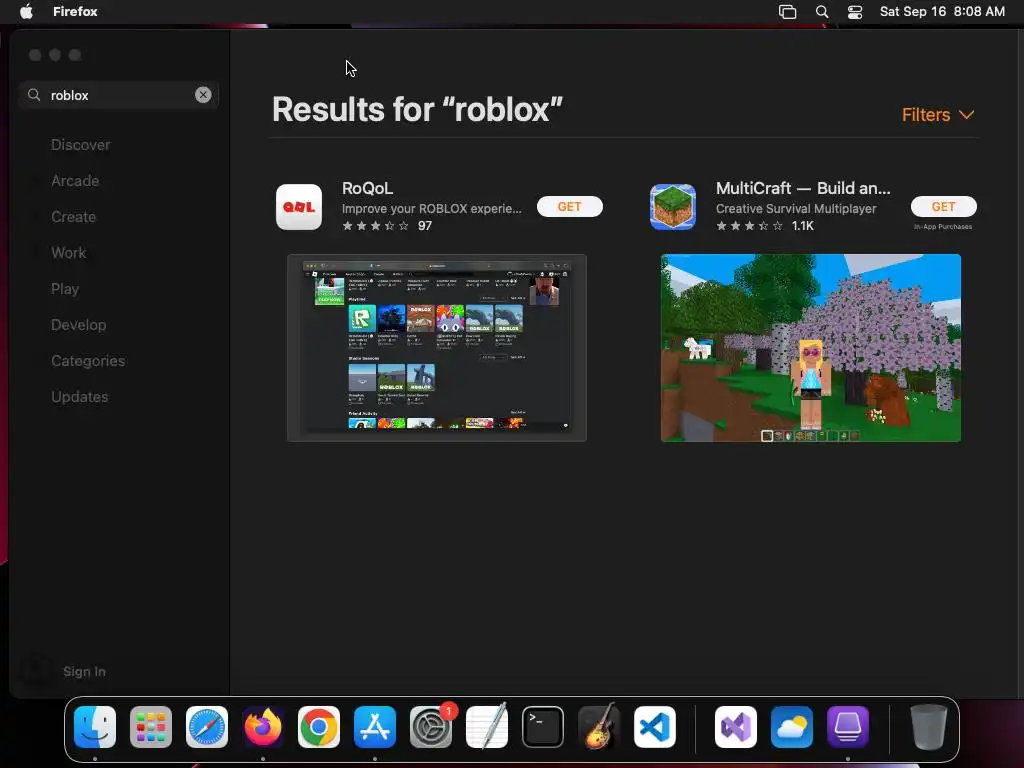Open the Firefox menu in menu bar
This screenshot has width=1024, height=768.
coord(75,11)
